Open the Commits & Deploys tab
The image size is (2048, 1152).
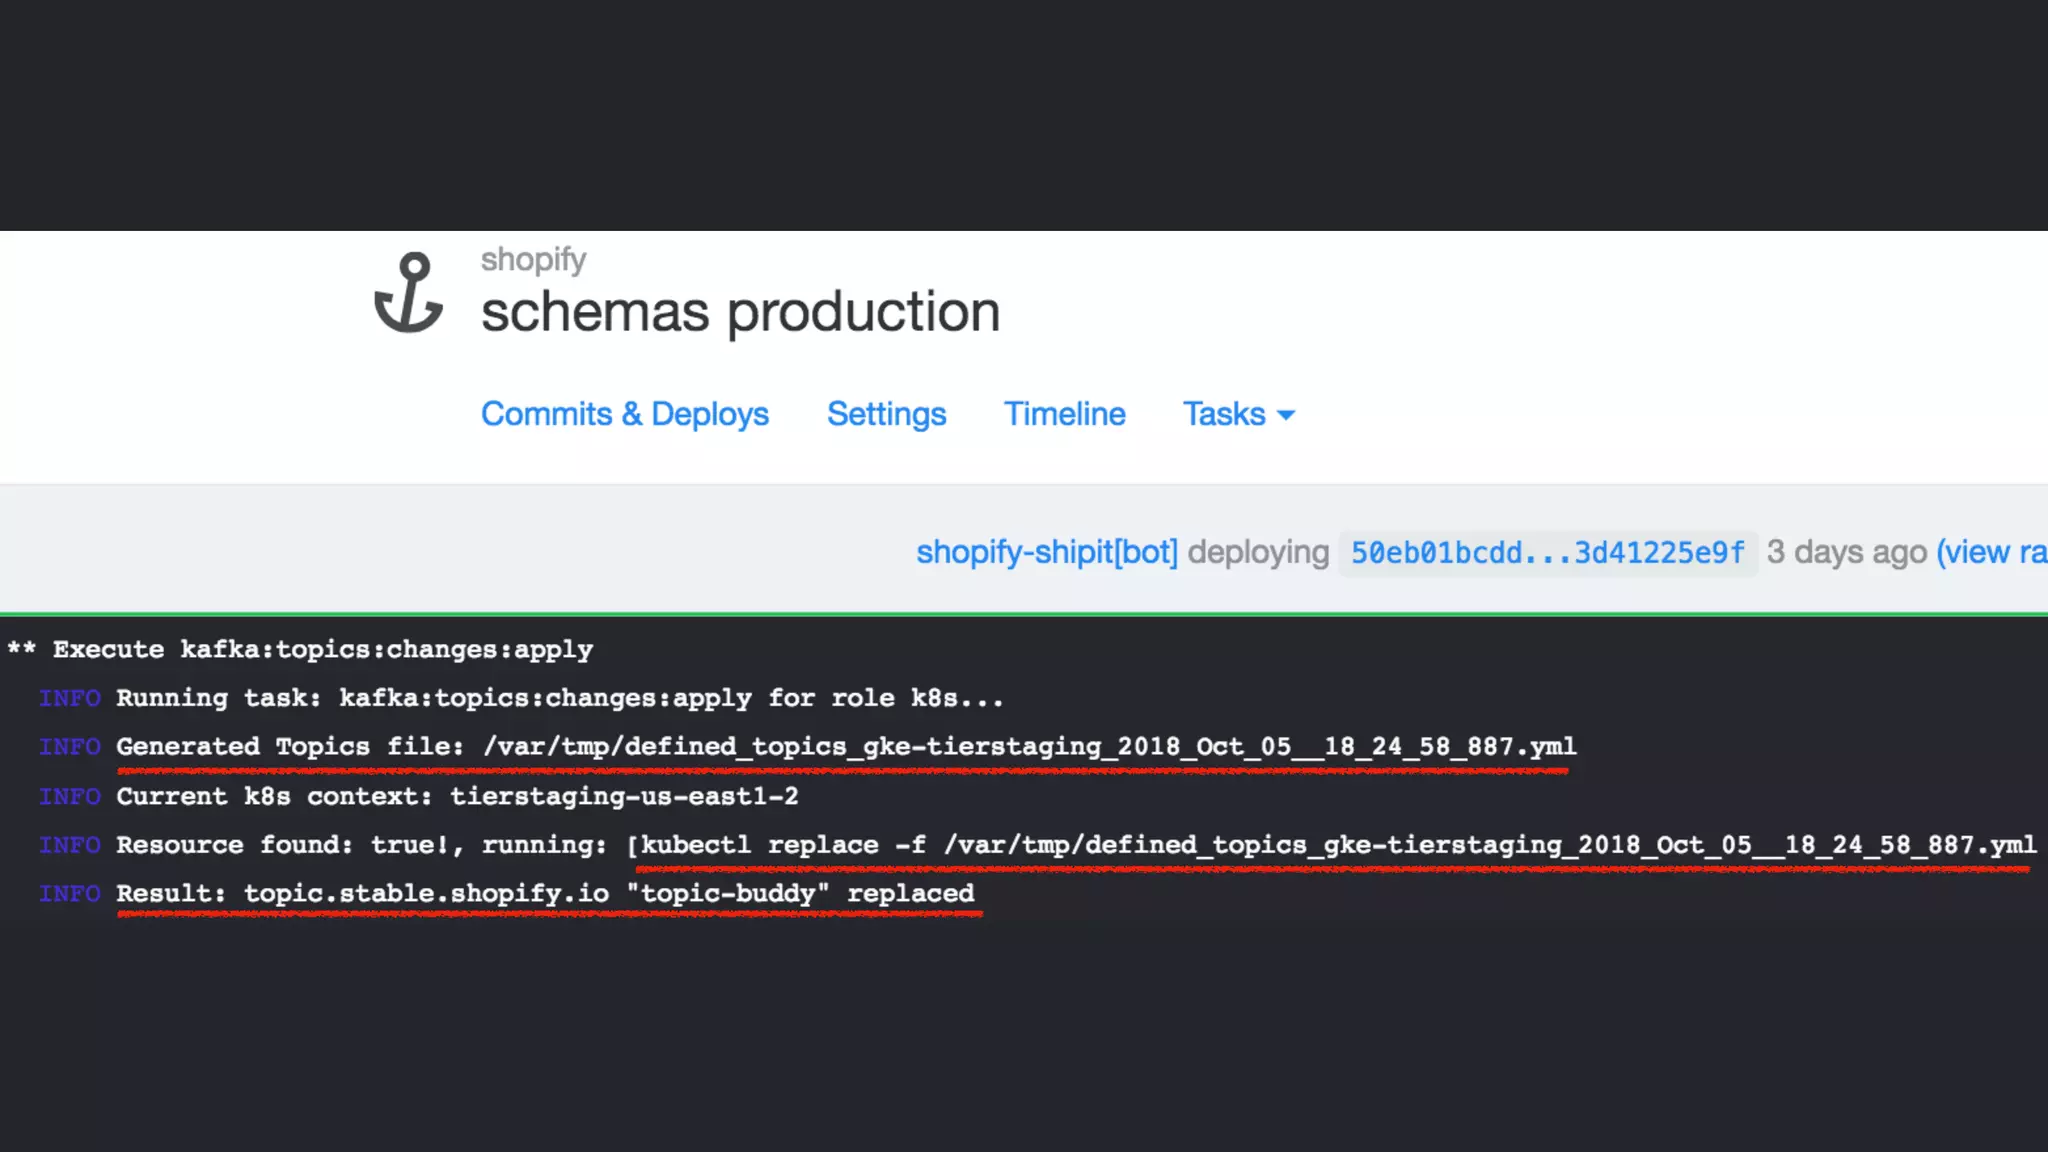(624, 414)
